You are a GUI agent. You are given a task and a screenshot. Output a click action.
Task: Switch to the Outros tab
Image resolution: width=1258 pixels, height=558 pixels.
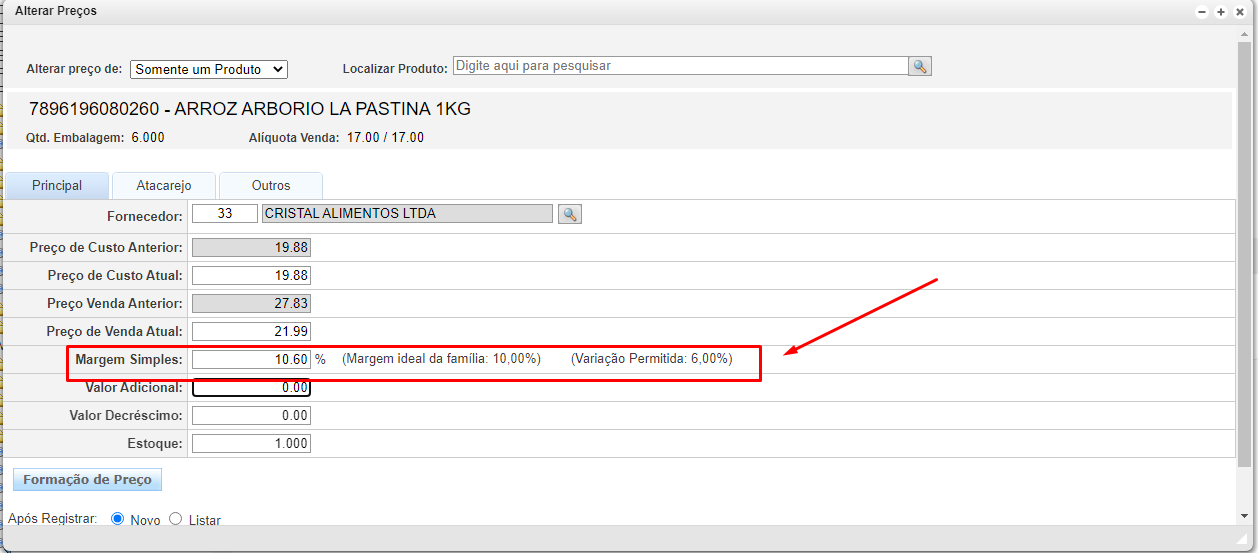click(271, 186)
